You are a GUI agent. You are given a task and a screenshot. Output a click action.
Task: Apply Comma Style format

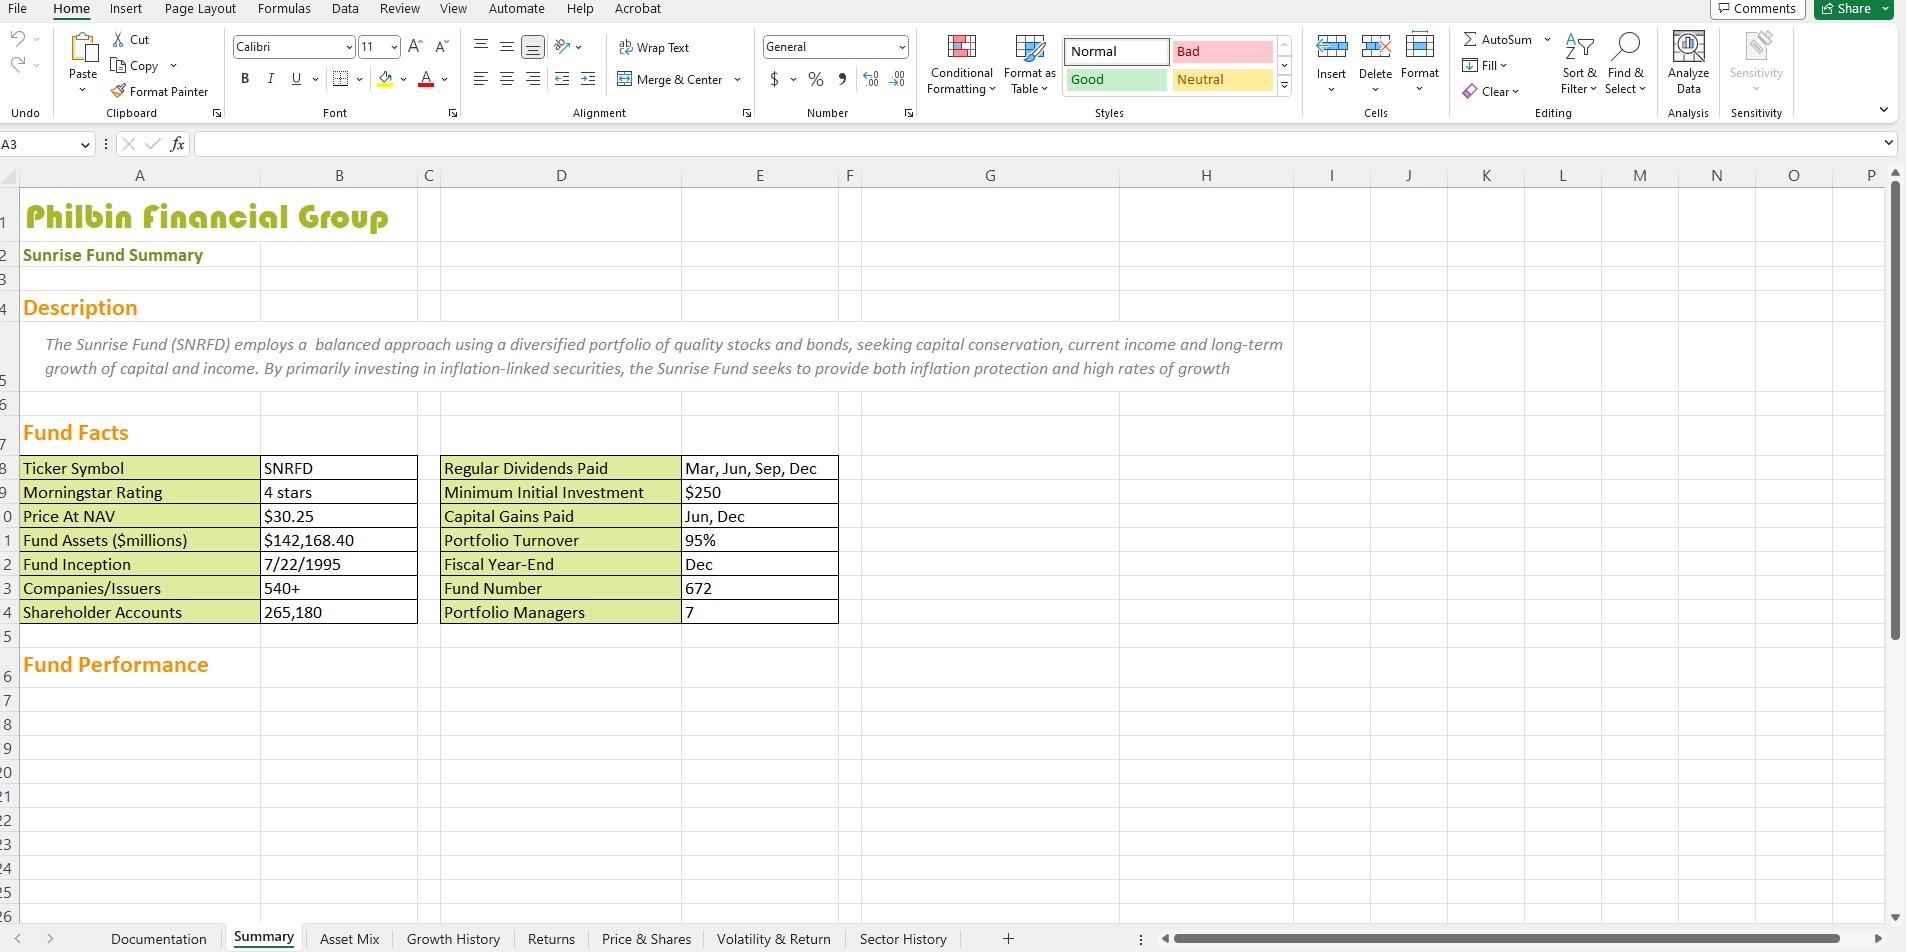[842, 79]
